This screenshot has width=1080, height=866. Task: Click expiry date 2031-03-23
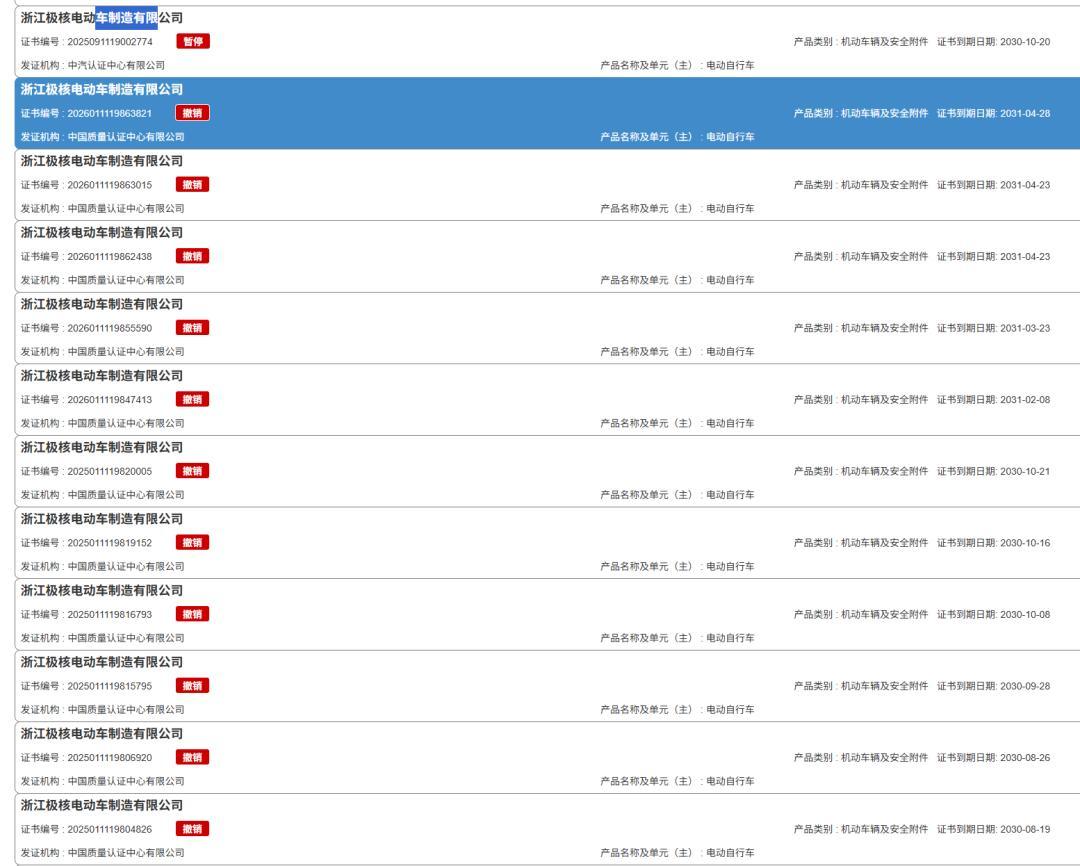click(x=1025, y=328)
